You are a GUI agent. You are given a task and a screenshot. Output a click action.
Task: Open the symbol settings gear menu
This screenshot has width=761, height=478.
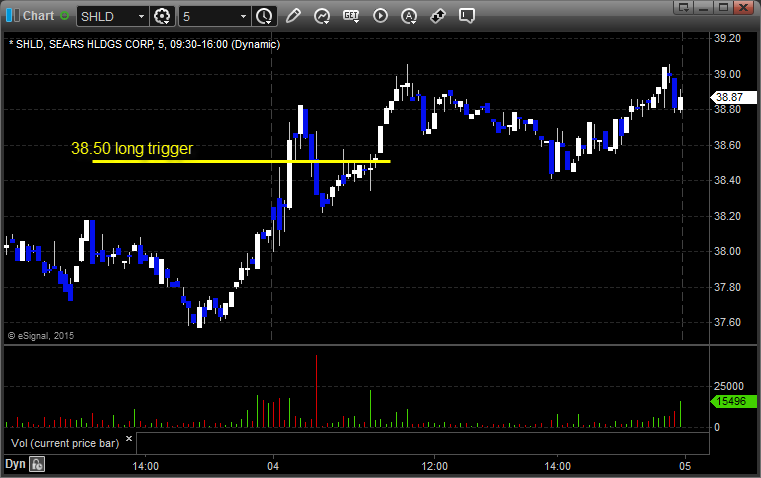(162, 16)
